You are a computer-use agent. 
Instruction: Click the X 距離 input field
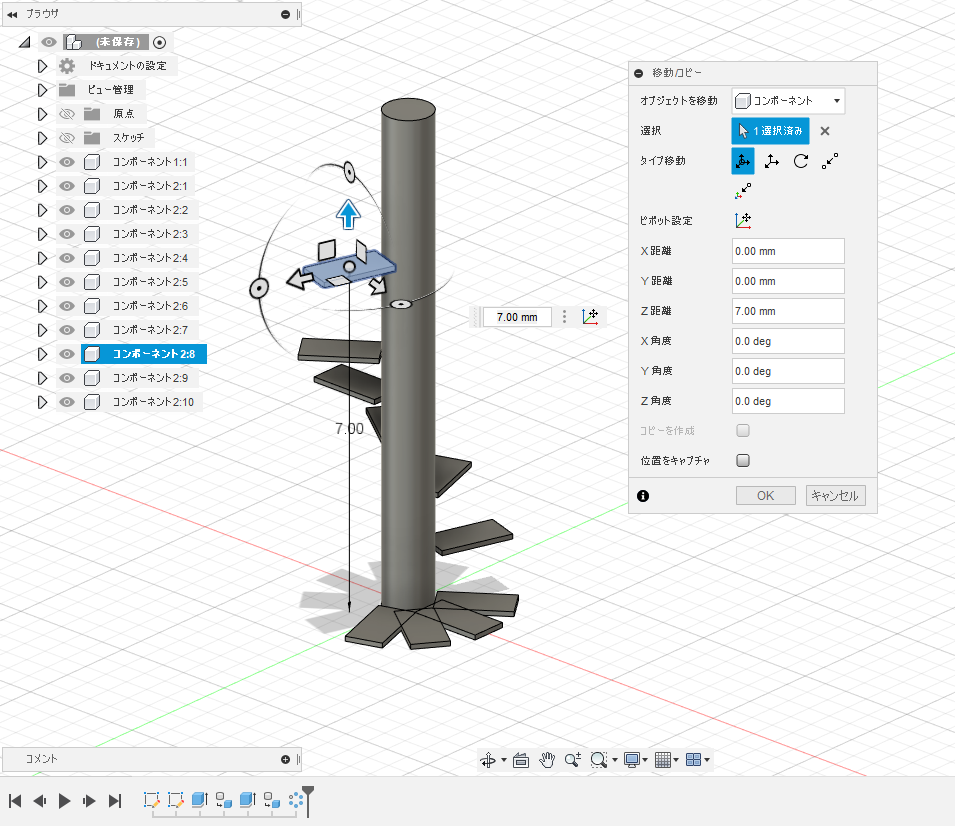pyautogui.click(x=788, y=251)
